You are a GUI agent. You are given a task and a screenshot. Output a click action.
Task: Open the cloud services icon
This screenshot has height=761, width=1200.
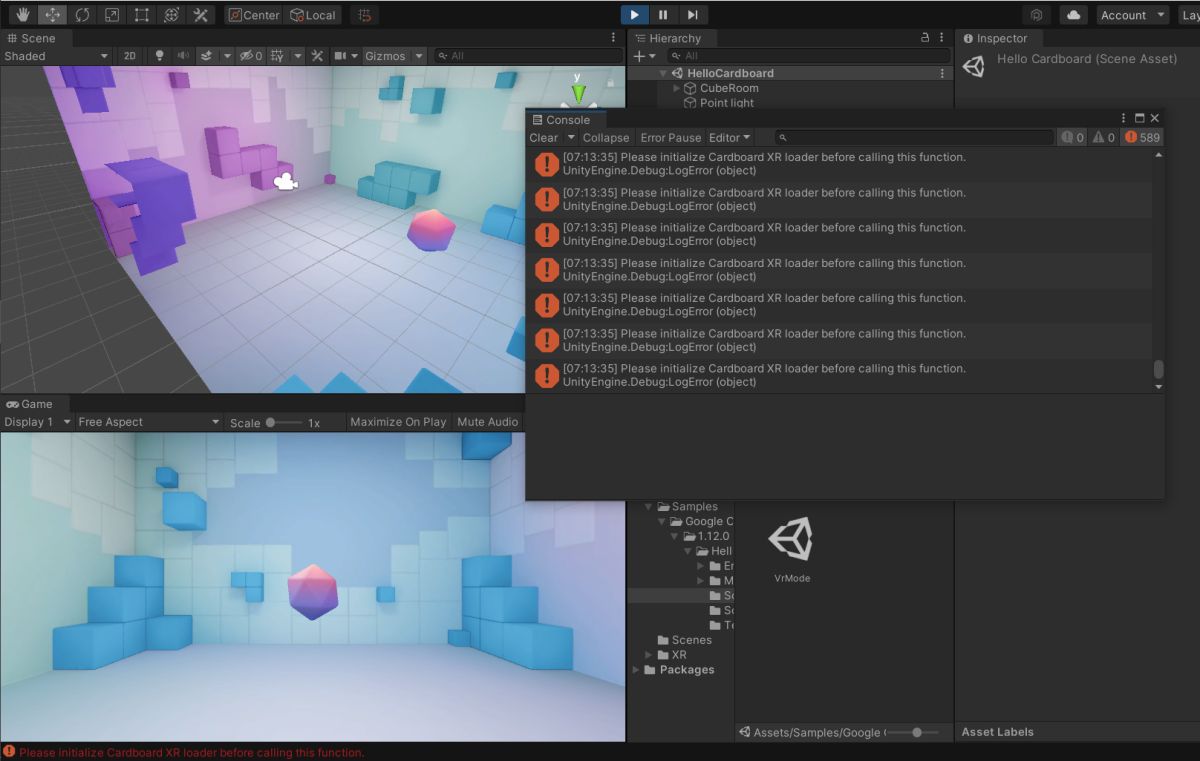point(1074,15)
